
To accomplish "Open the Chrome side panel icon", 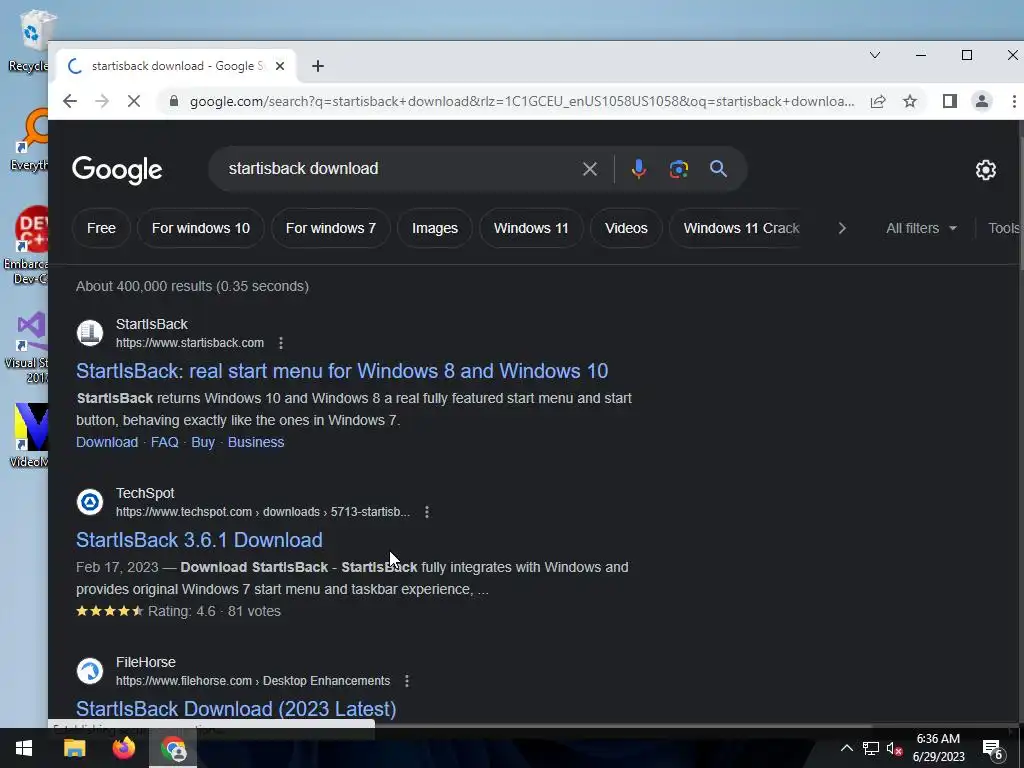I will 950,101.
